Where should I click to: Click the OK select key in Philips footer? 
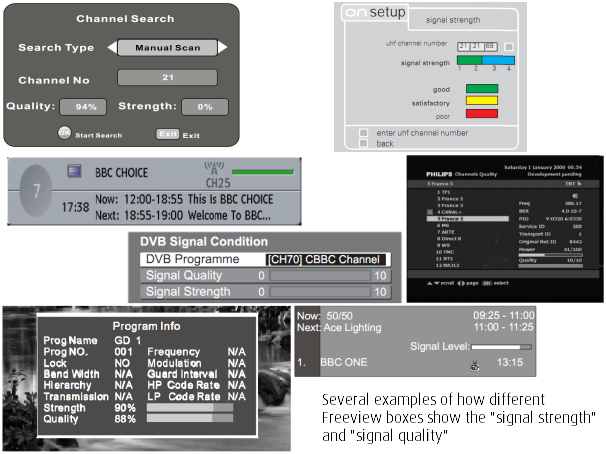487,283
